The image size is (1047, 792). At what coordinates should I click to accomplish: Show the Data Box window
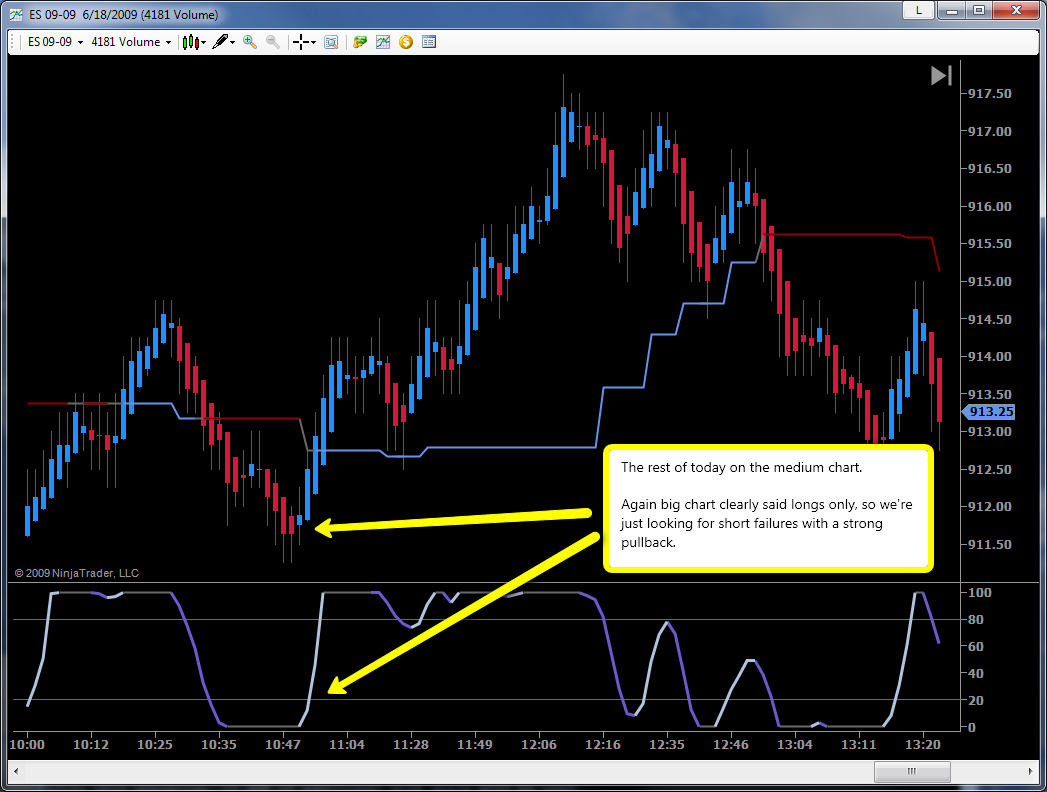(x=331, y=42)
